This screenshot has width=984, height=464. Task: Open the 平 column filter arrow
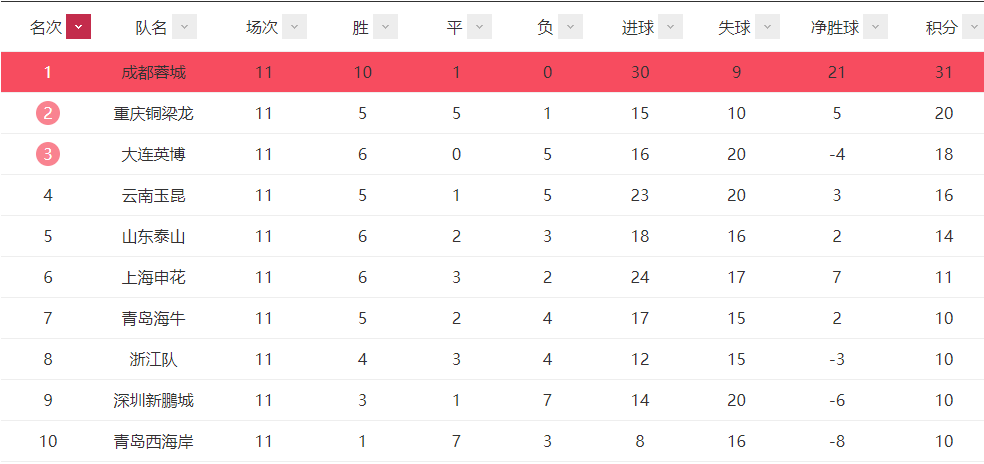[479, 27]
